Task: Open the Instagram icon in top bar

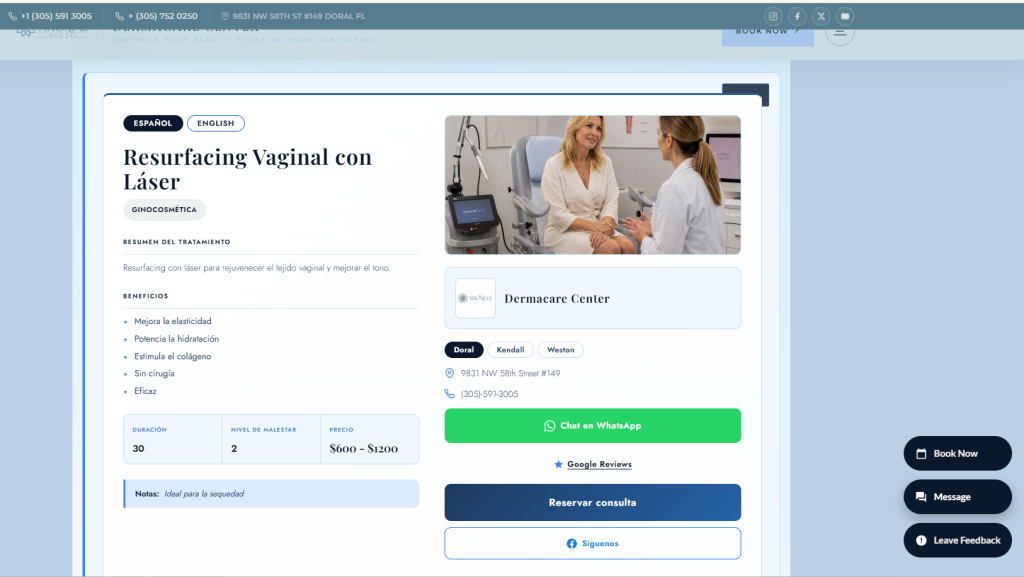Action: point(773,16)
